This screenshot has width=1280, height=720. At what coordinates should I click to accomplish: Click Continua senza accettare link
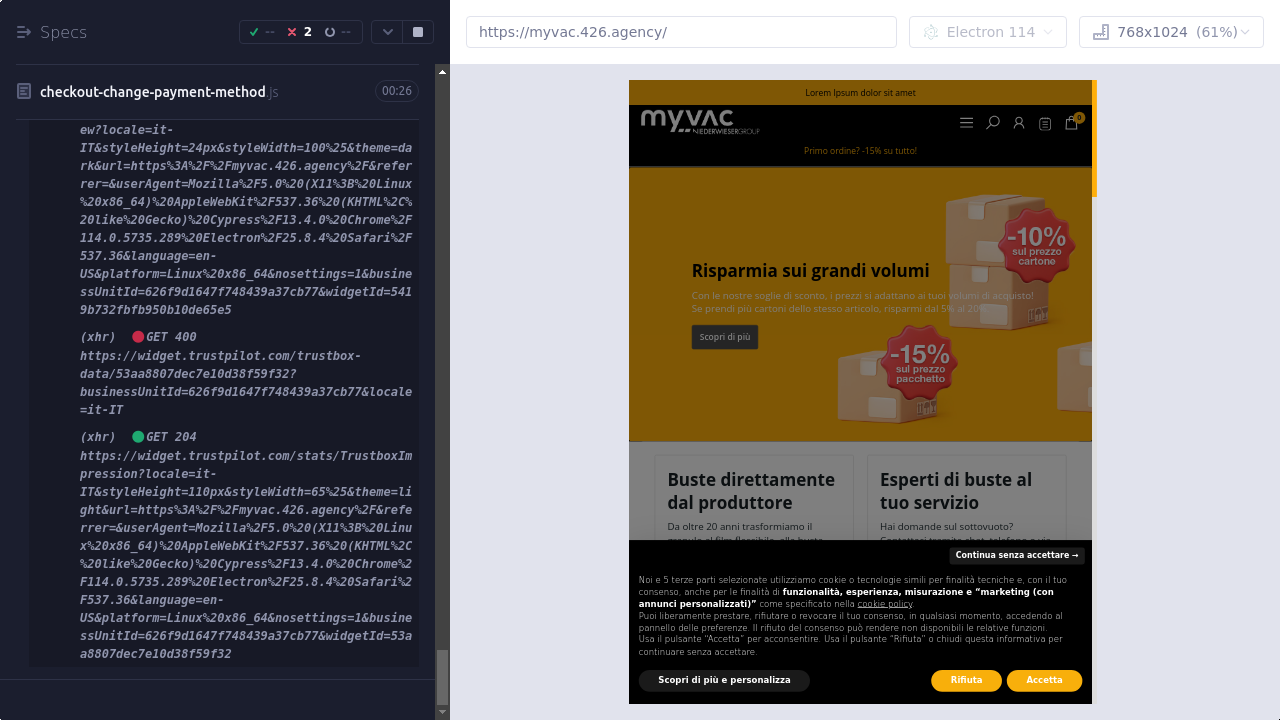pos(1016,555)
